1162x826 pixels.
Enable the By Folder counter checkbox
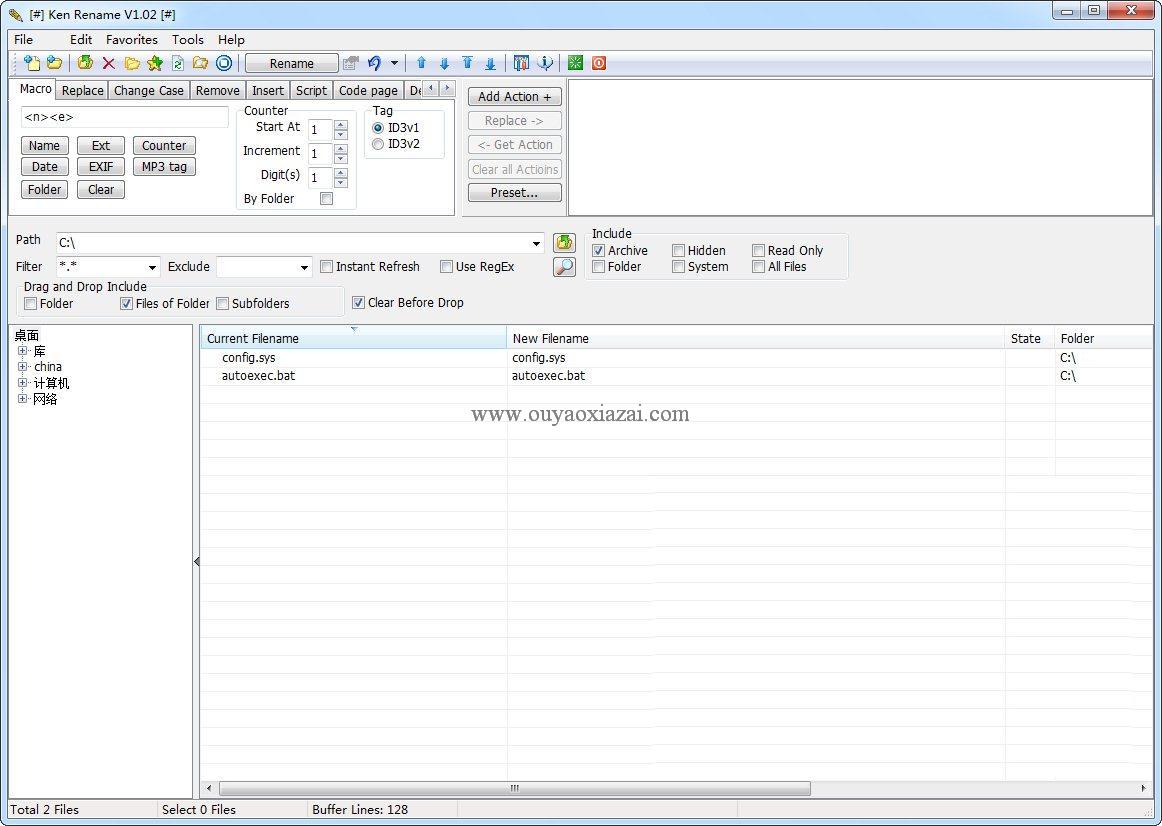(326, 199)
